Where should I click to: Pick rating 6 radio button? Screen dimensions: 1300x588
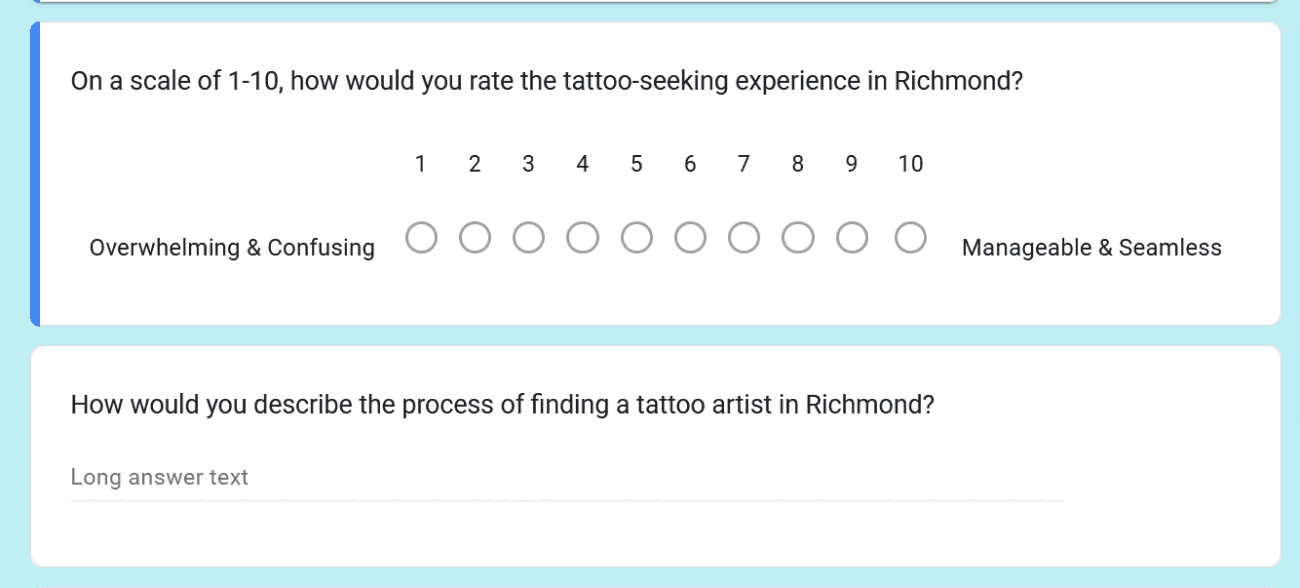coord(690,238)
